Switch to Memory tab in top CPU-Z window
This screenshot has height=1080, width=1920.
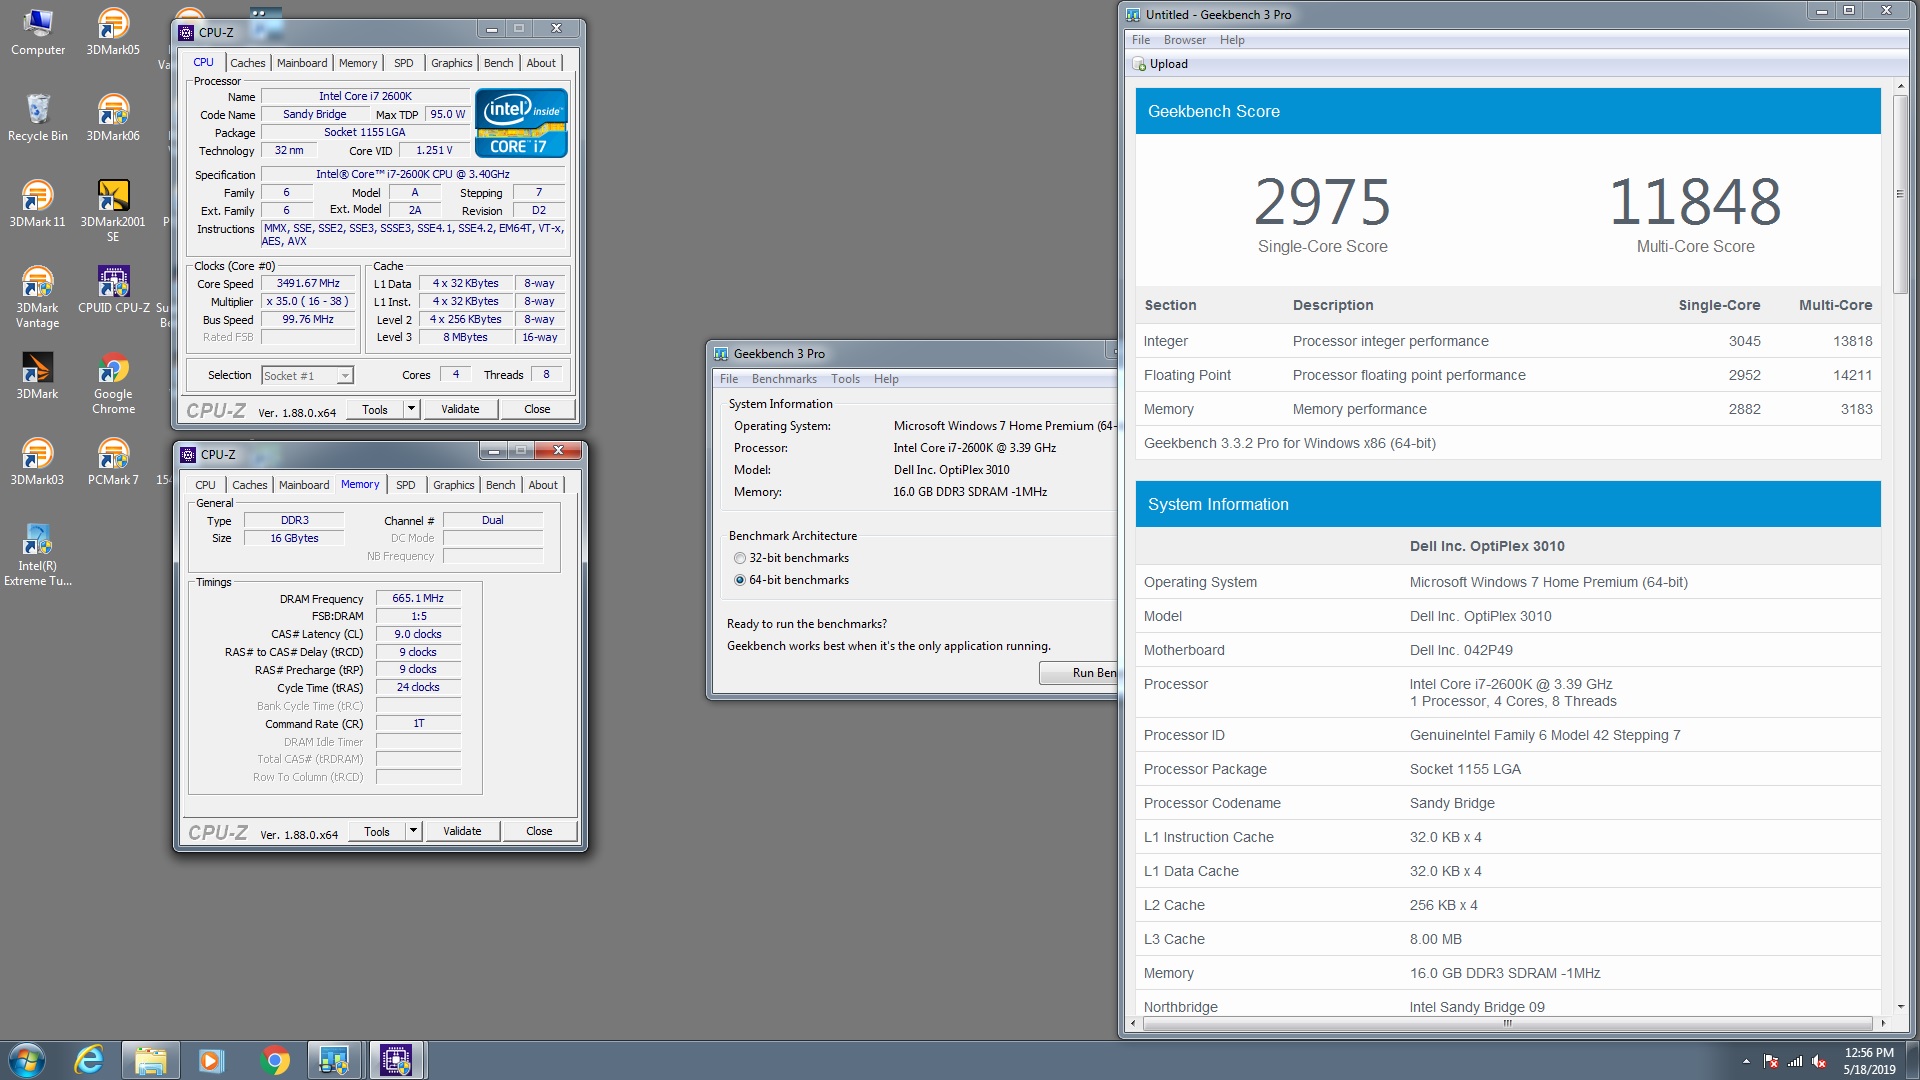[358, 63]
